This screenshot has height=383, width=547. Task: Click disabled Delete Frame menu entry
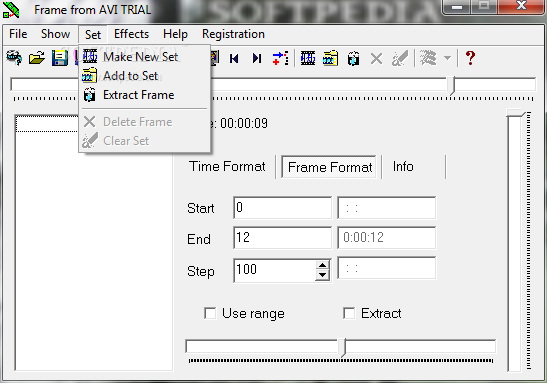tap(144, 122)
